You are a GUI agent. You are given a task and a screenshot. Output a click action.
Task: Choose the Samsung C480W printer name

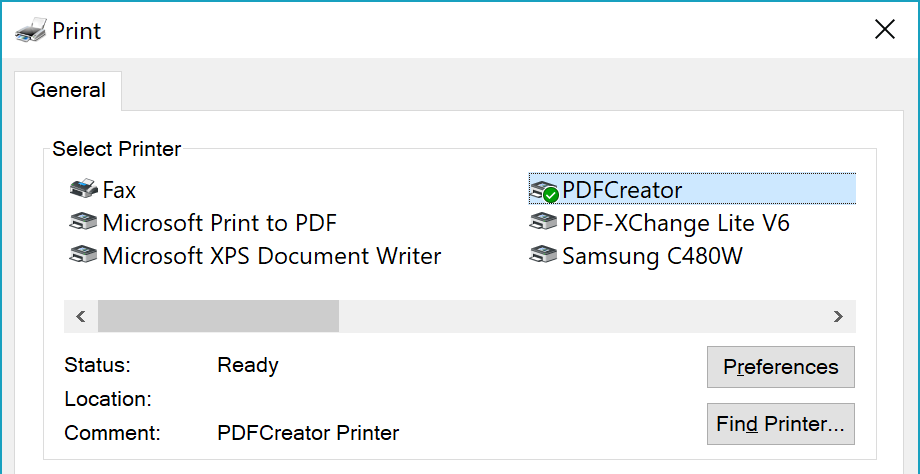[652, 256]
